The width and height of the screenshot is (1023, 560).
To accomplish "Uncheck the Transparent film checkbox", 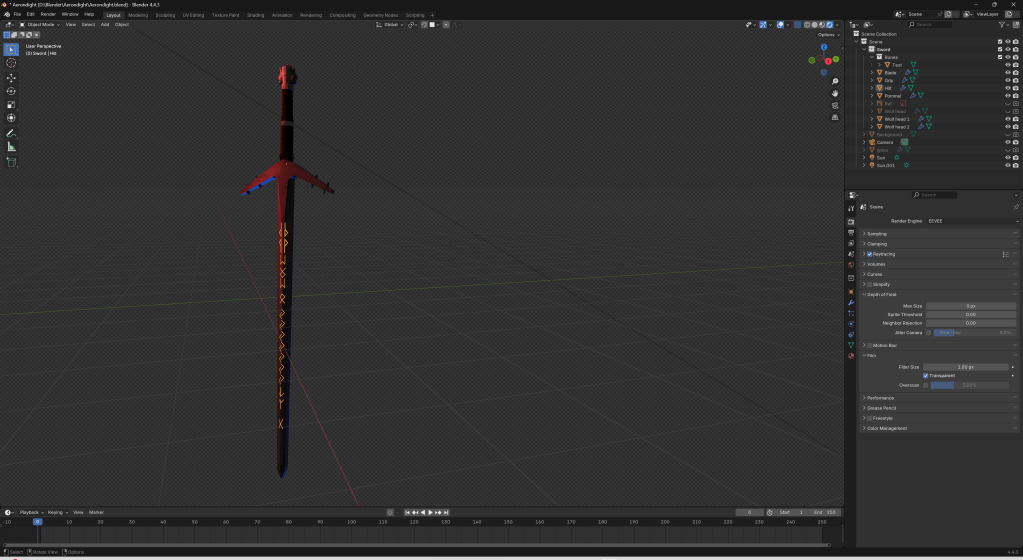I will 926,376.
